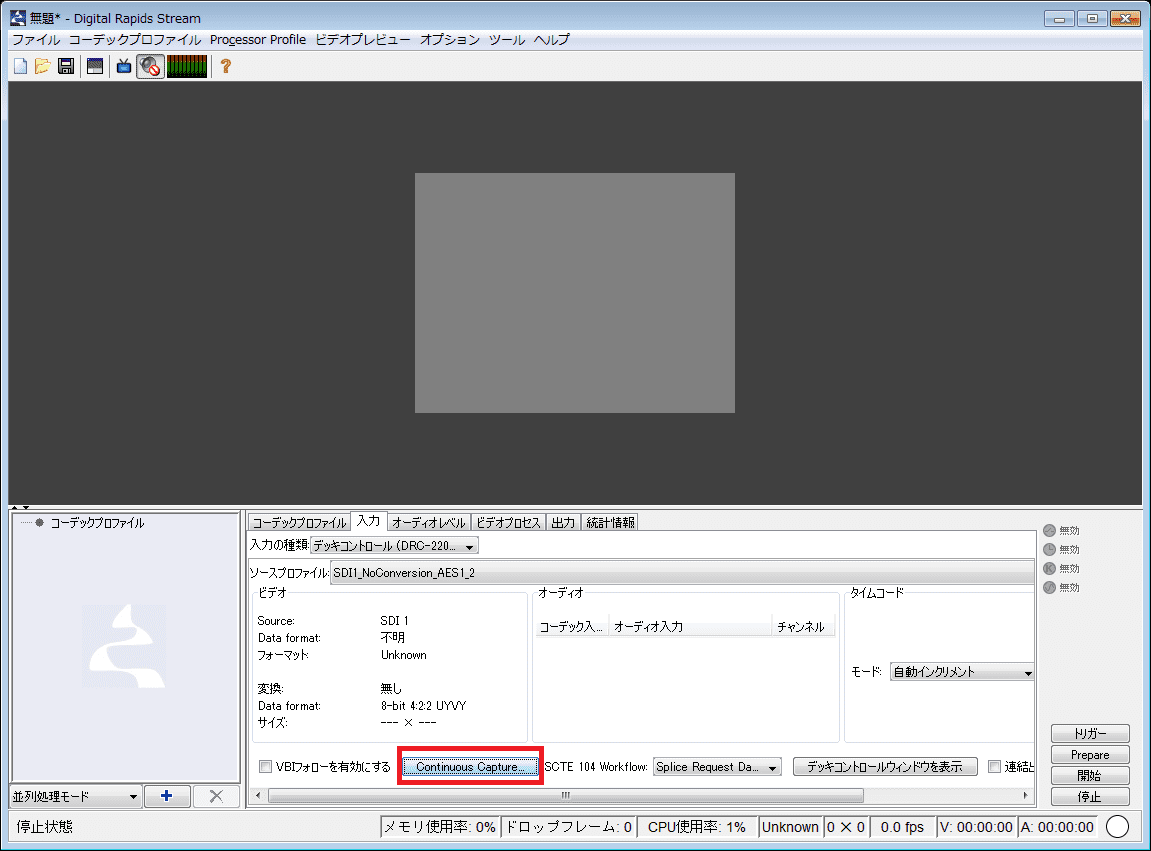This screenshot has width=1151, height=851.
Task: Click the sine wave status icon labeled 無効
Action: coord(1050,587)
